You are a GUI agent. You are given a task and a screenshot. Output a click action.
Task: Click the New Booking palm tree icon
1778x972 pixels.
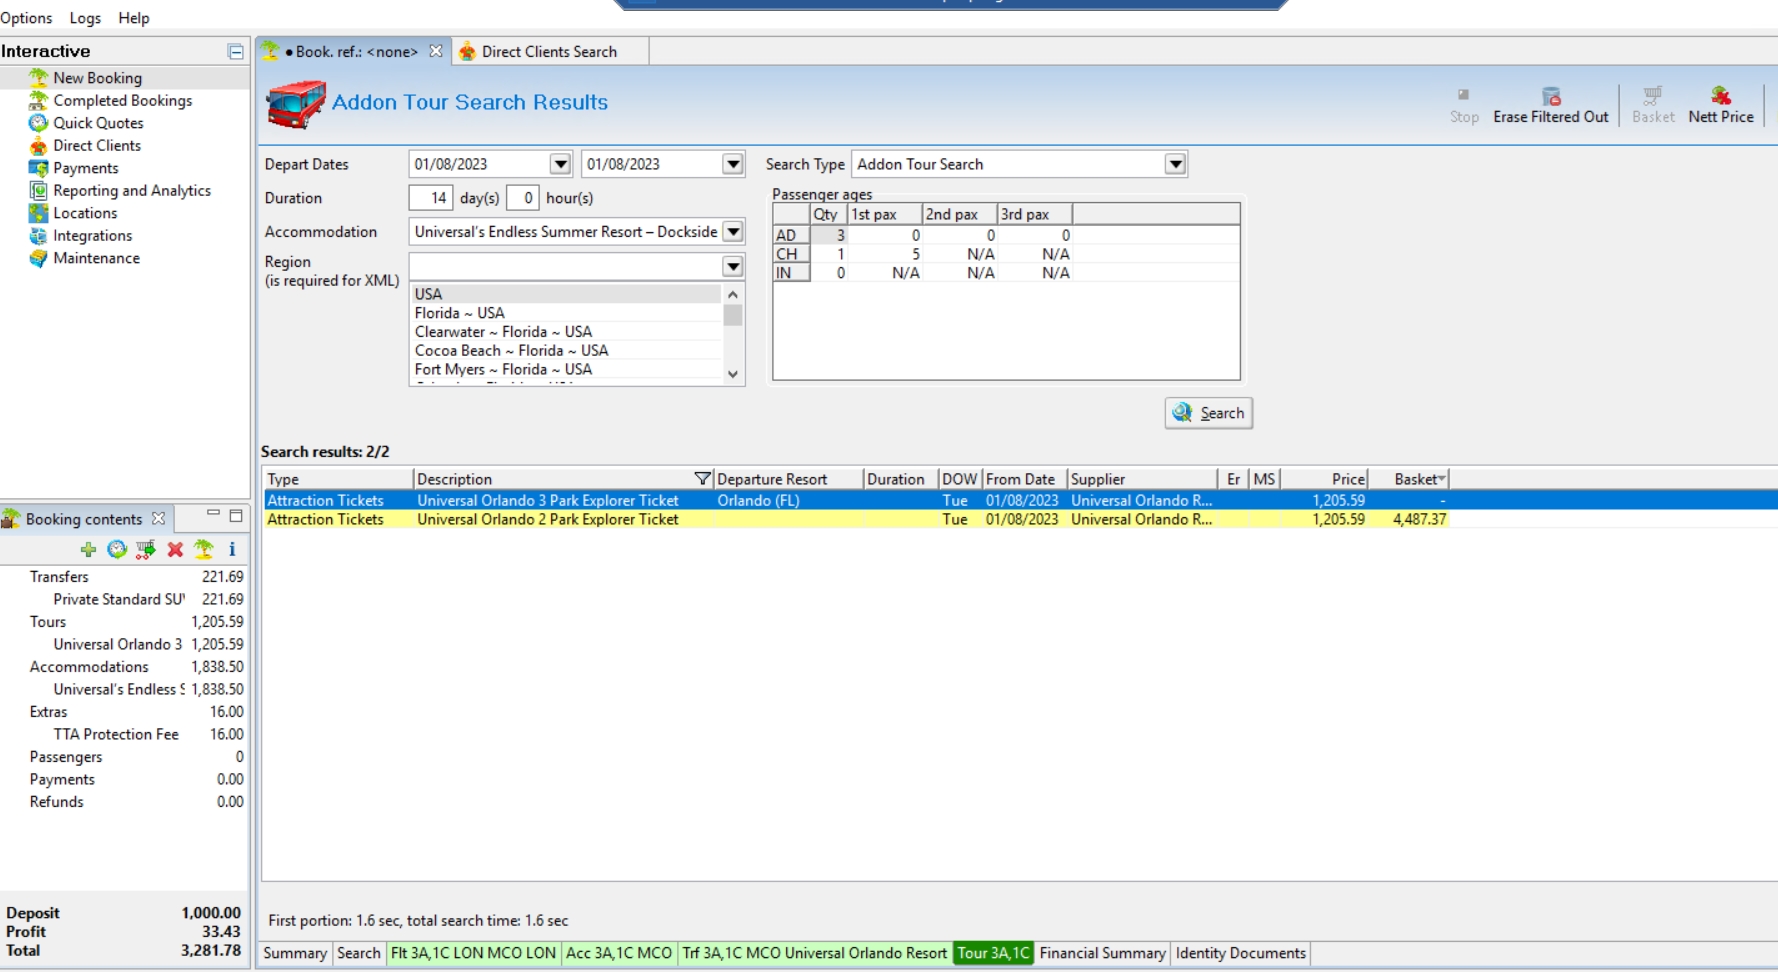[x=38, y=77]
